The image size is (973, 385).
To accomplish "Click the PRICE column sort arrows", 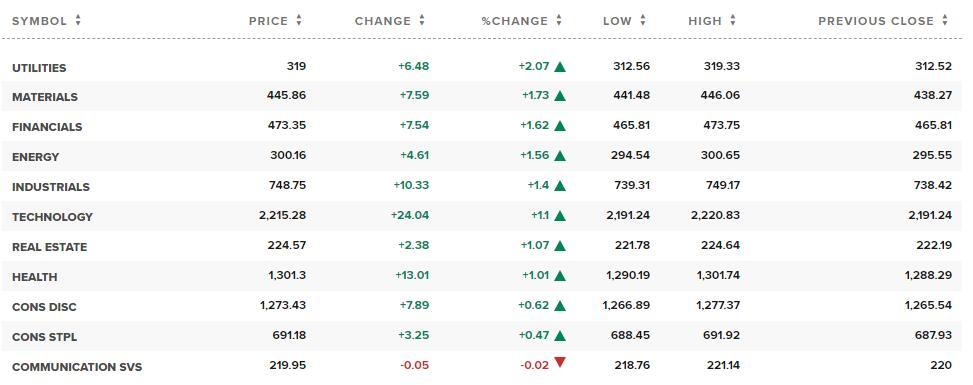I will 299,20.
